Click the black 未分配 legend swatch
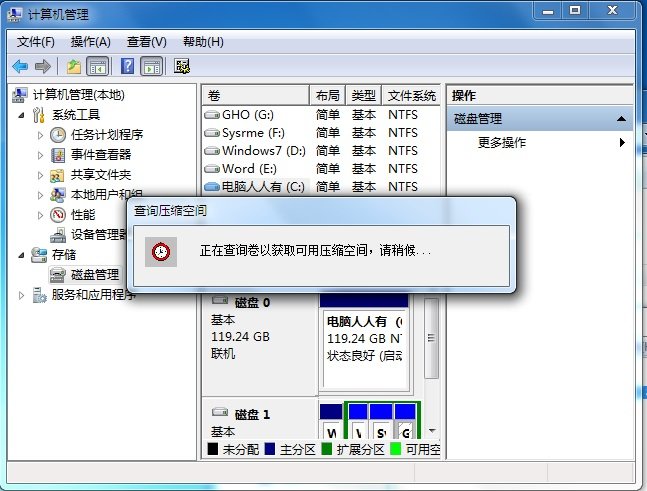This screenshot has height=491, width=647. 213,449
